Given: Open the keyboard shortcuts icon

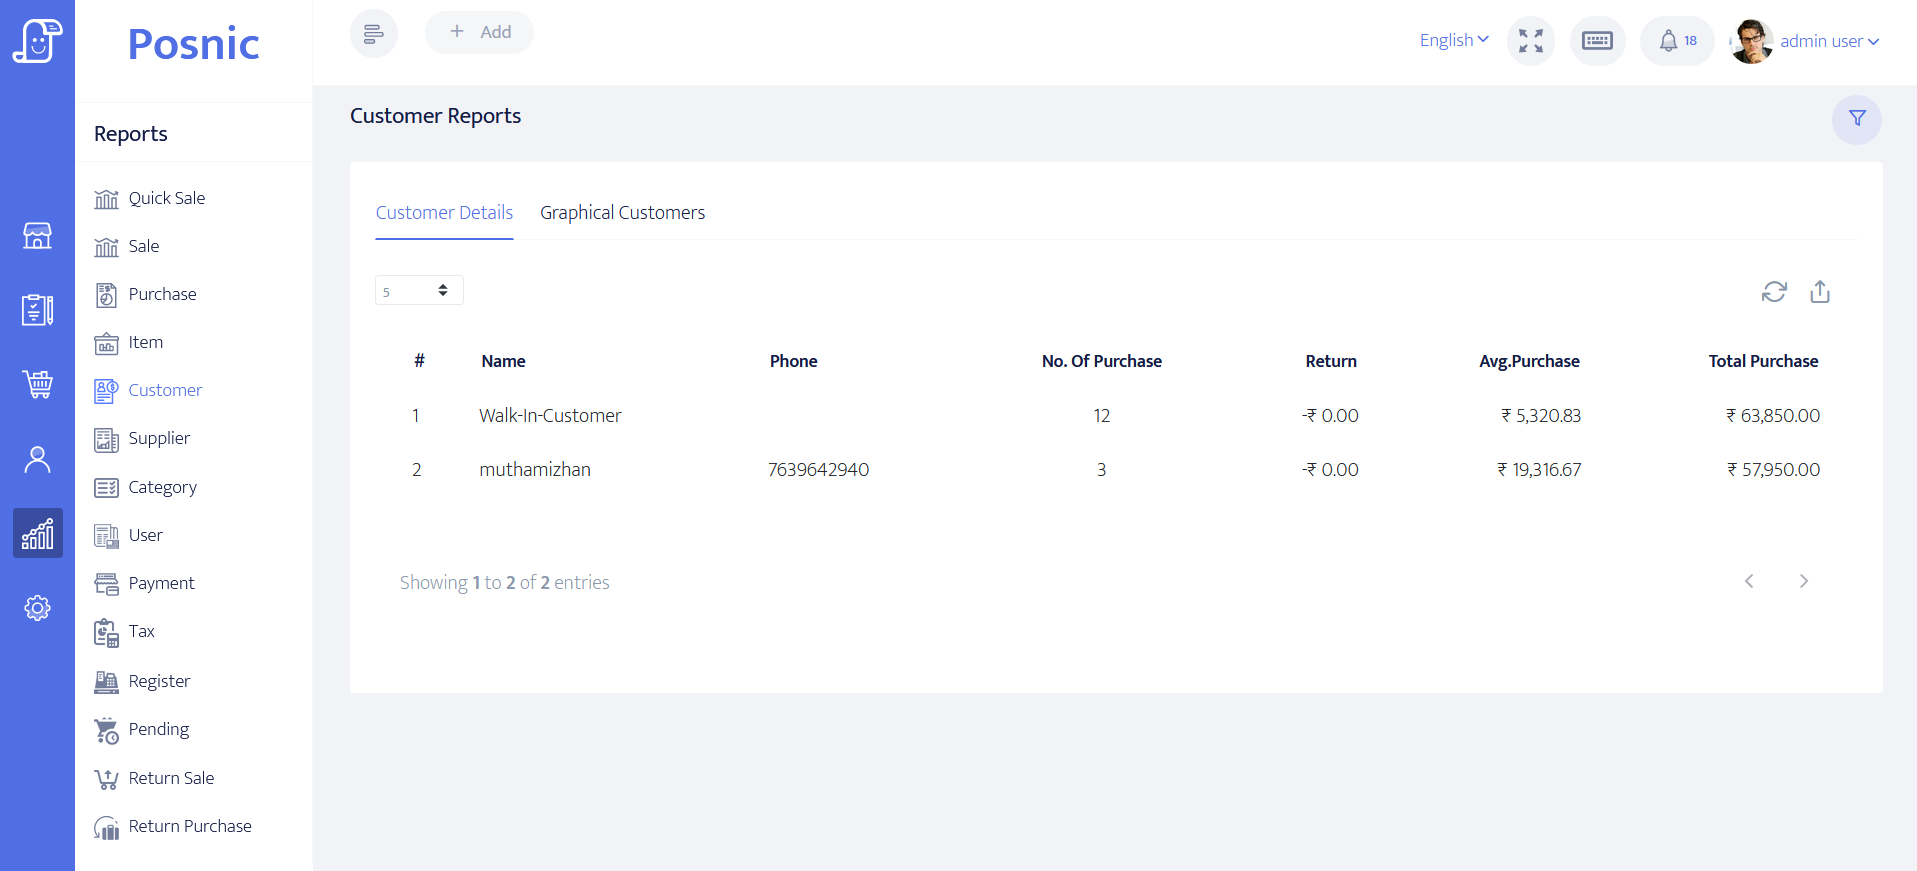Looking at the screenshot, I should pos(1597,41).
